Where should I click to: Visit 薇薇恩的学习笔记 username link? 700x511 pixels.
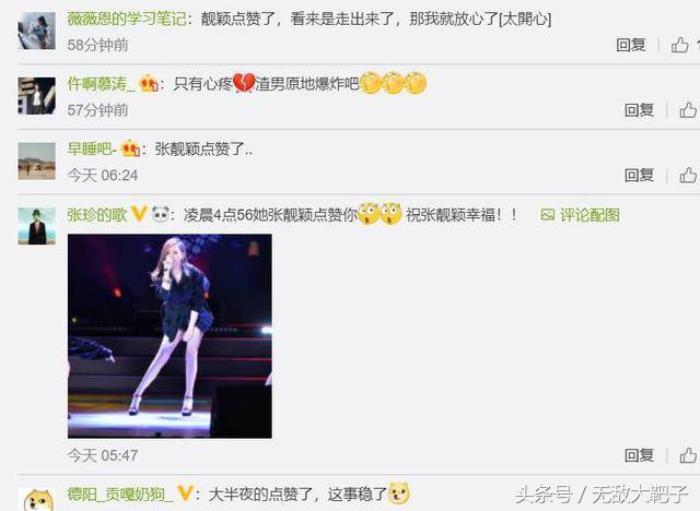click(126, 19)
